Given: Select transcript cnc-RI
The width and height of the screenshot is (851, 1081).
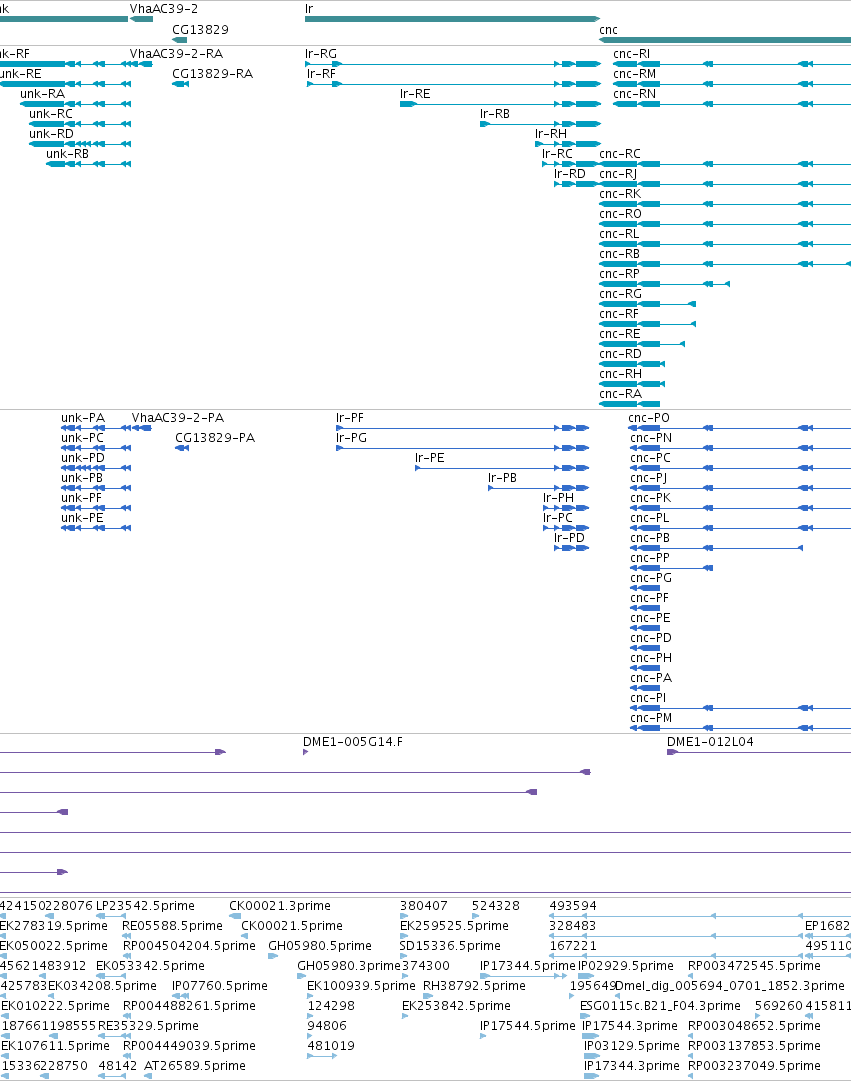Looking at the screenshot, I should coord(632,54).
